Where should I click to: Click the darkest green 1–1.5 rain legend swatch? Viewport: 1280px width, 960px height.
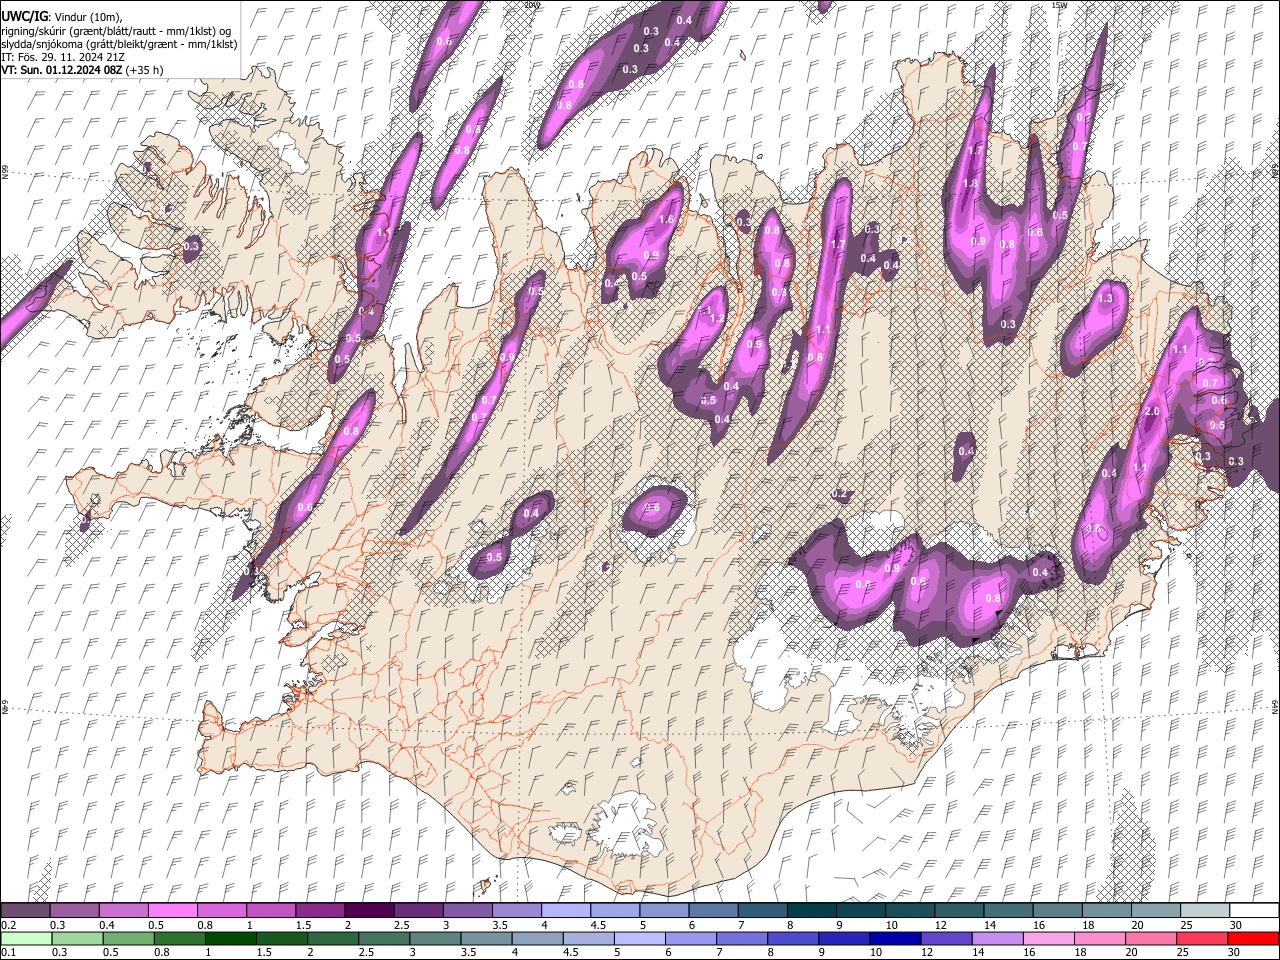point(230,938)
